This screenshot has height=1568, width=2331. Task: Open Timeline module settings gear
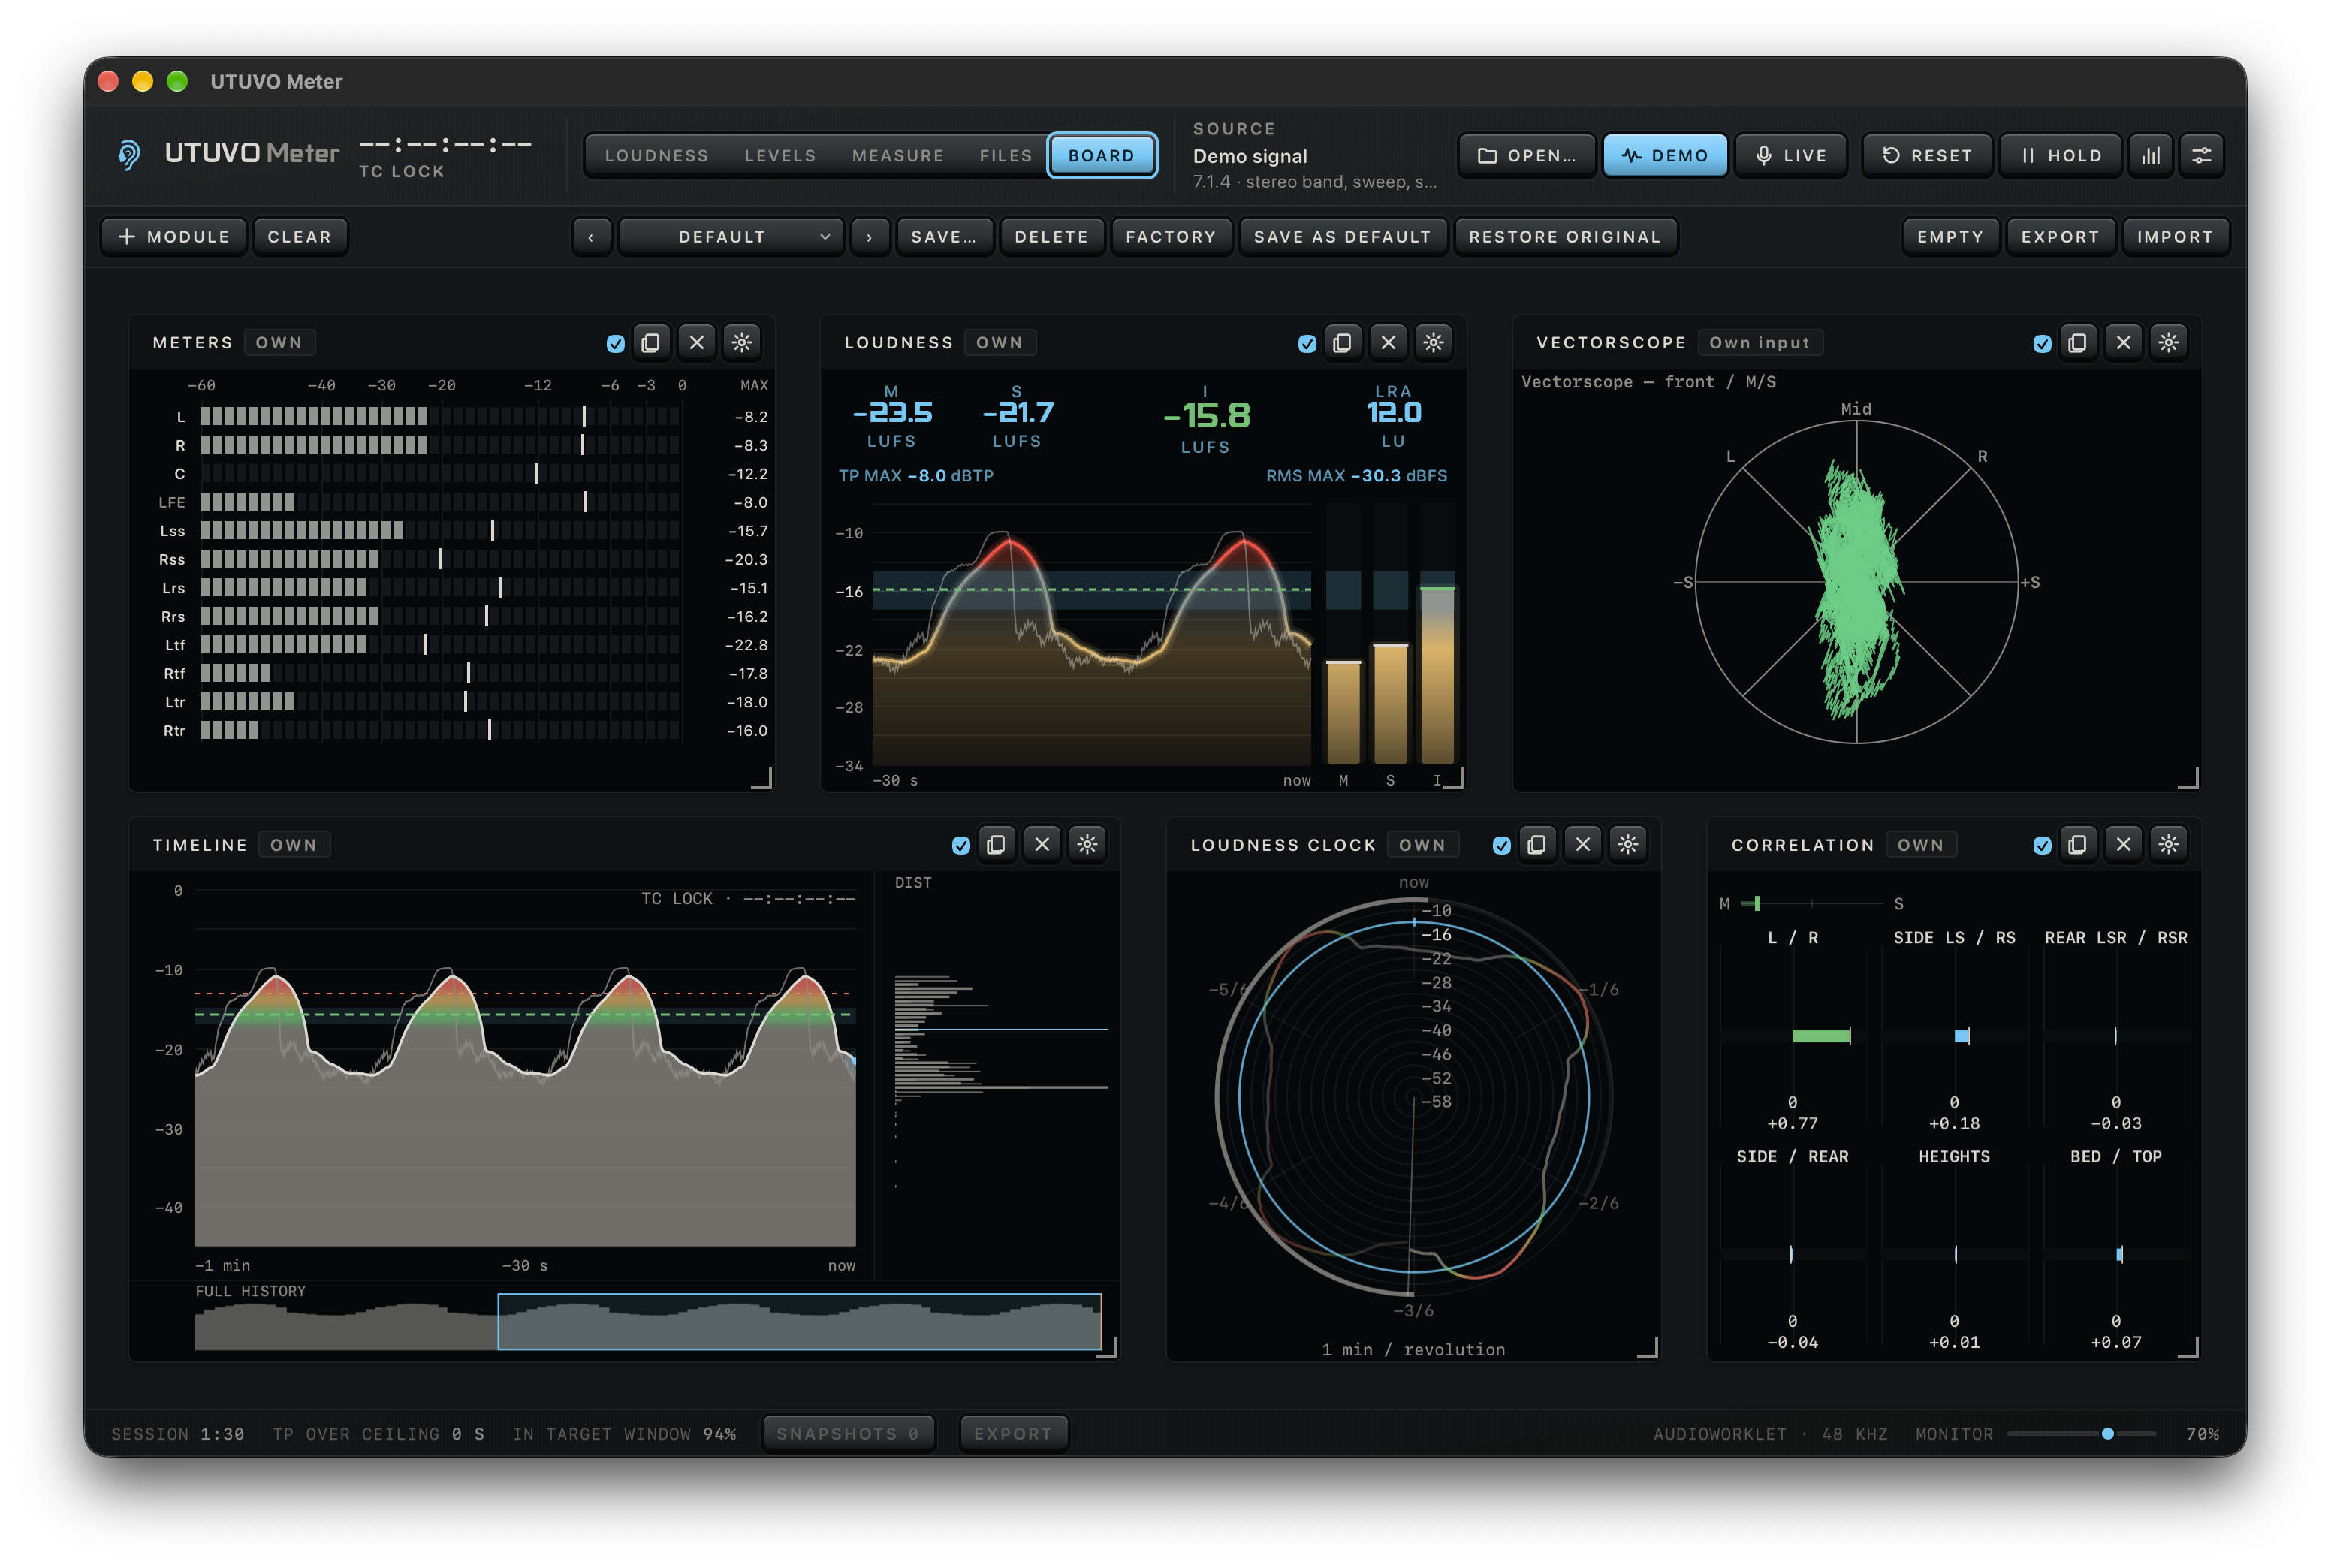[1087, 845]
